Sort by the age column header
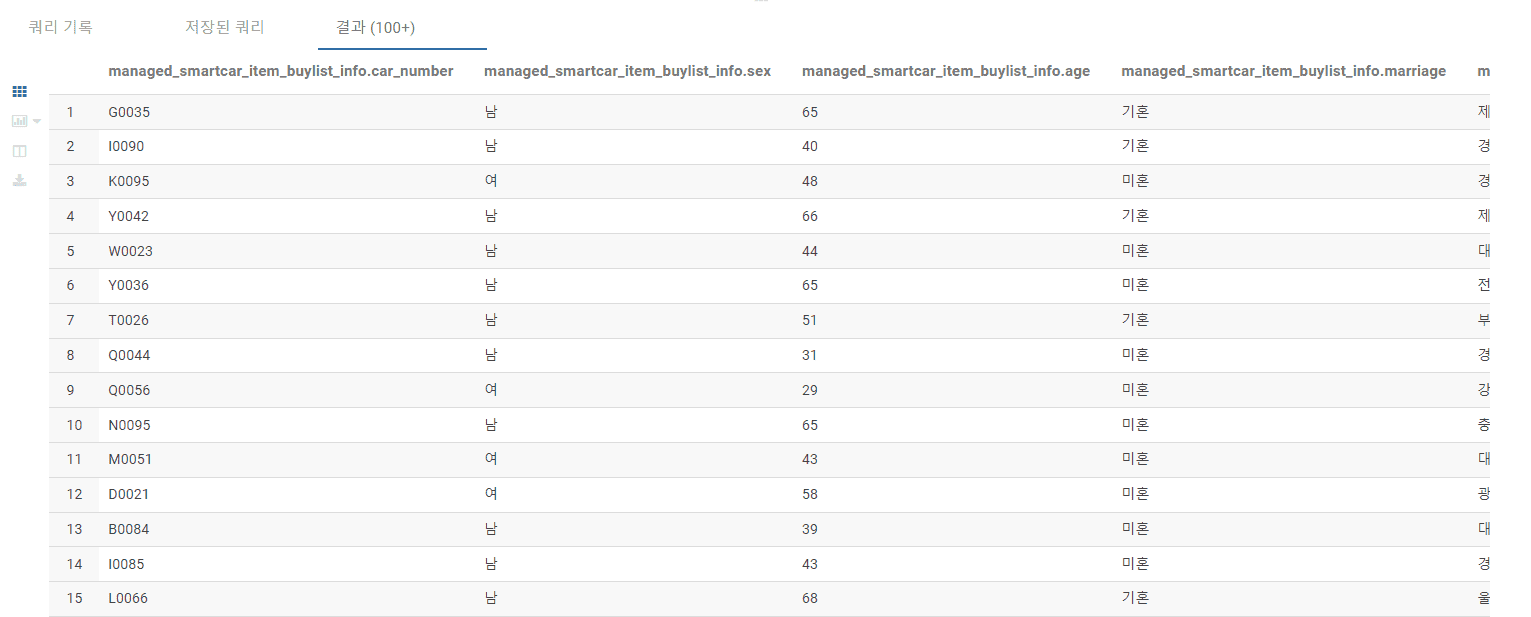 pyautogui.click(x=946, y=71)
